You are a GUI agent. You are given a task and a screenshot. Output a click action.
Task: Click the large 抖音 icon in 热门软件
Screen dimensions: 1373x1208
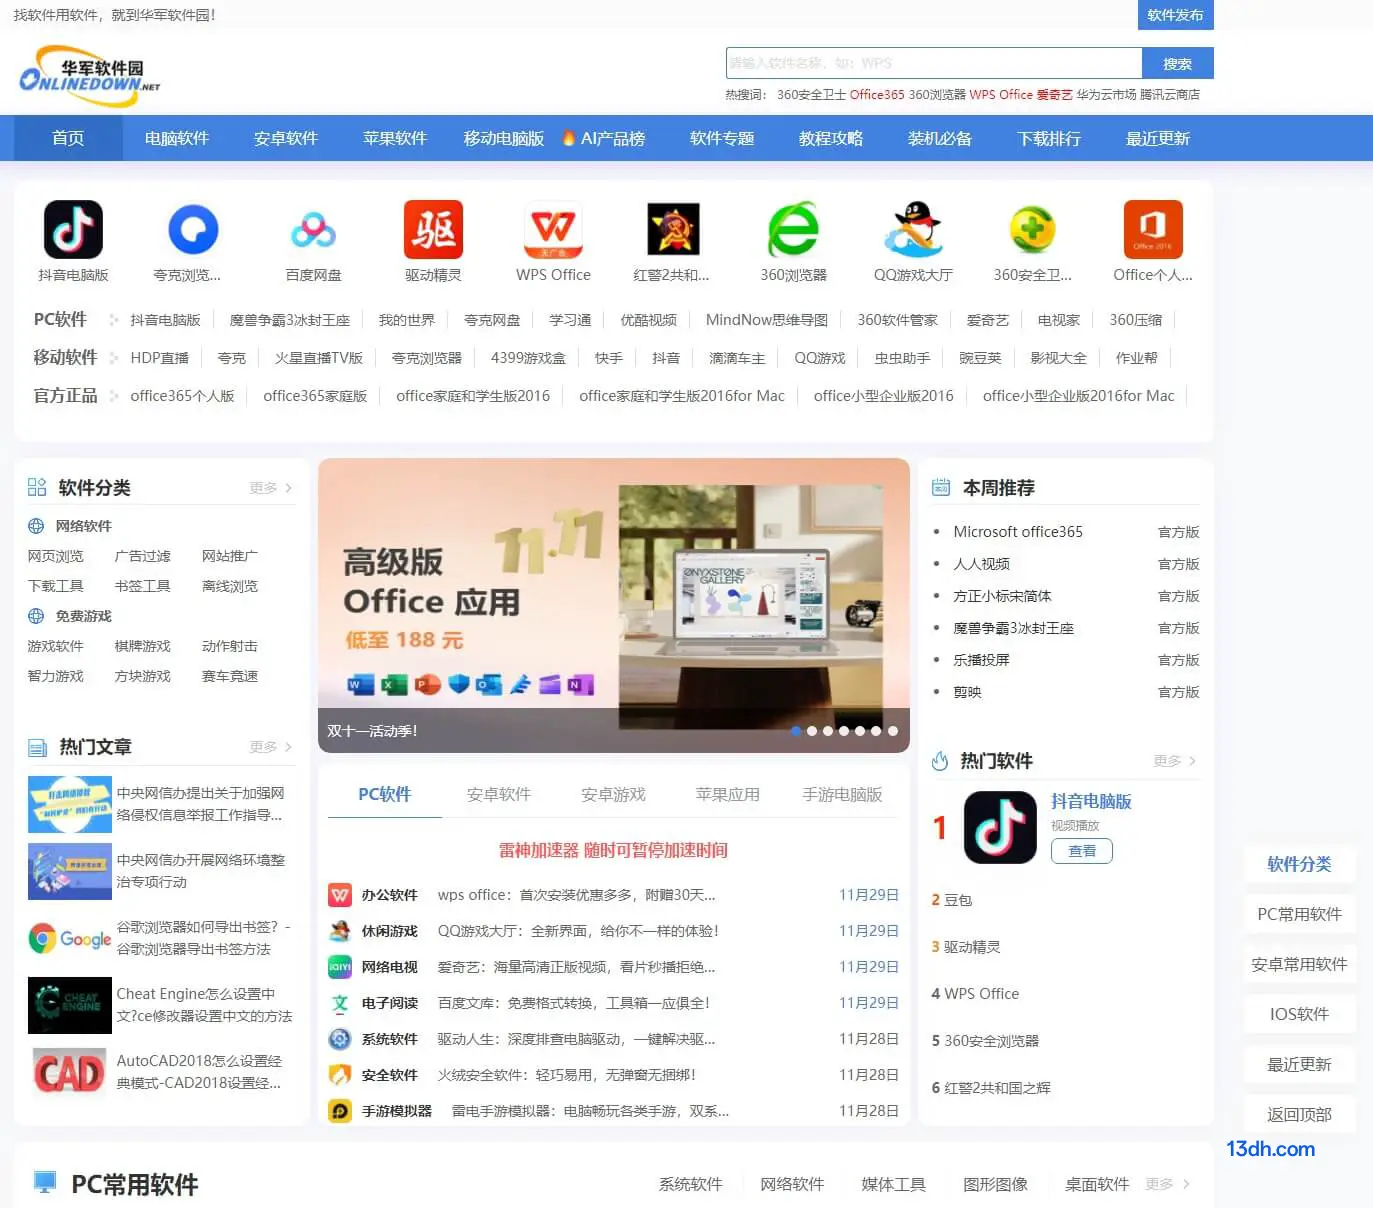[x=1000, y=827]
